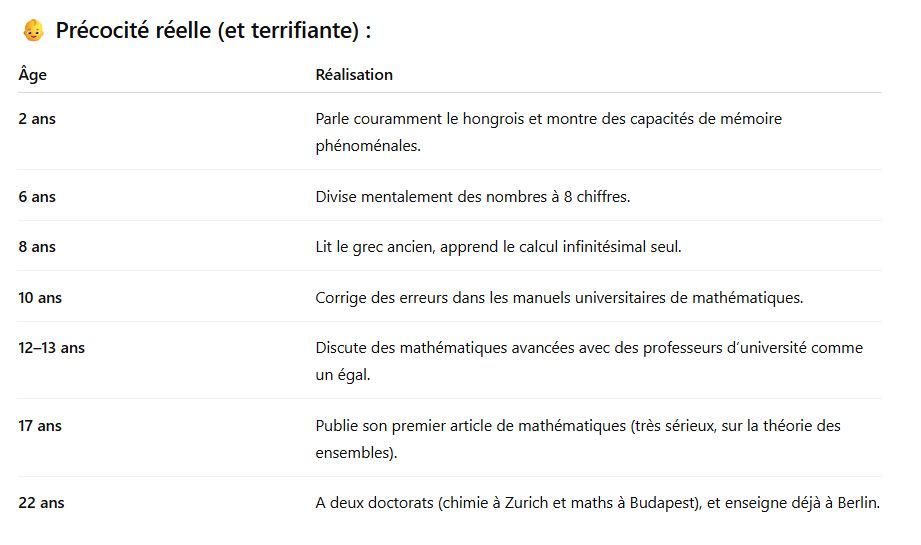The height and width of the screenshot is (545, 921).
Task: Click text about first mathematics article published
Action: point(578,439)
